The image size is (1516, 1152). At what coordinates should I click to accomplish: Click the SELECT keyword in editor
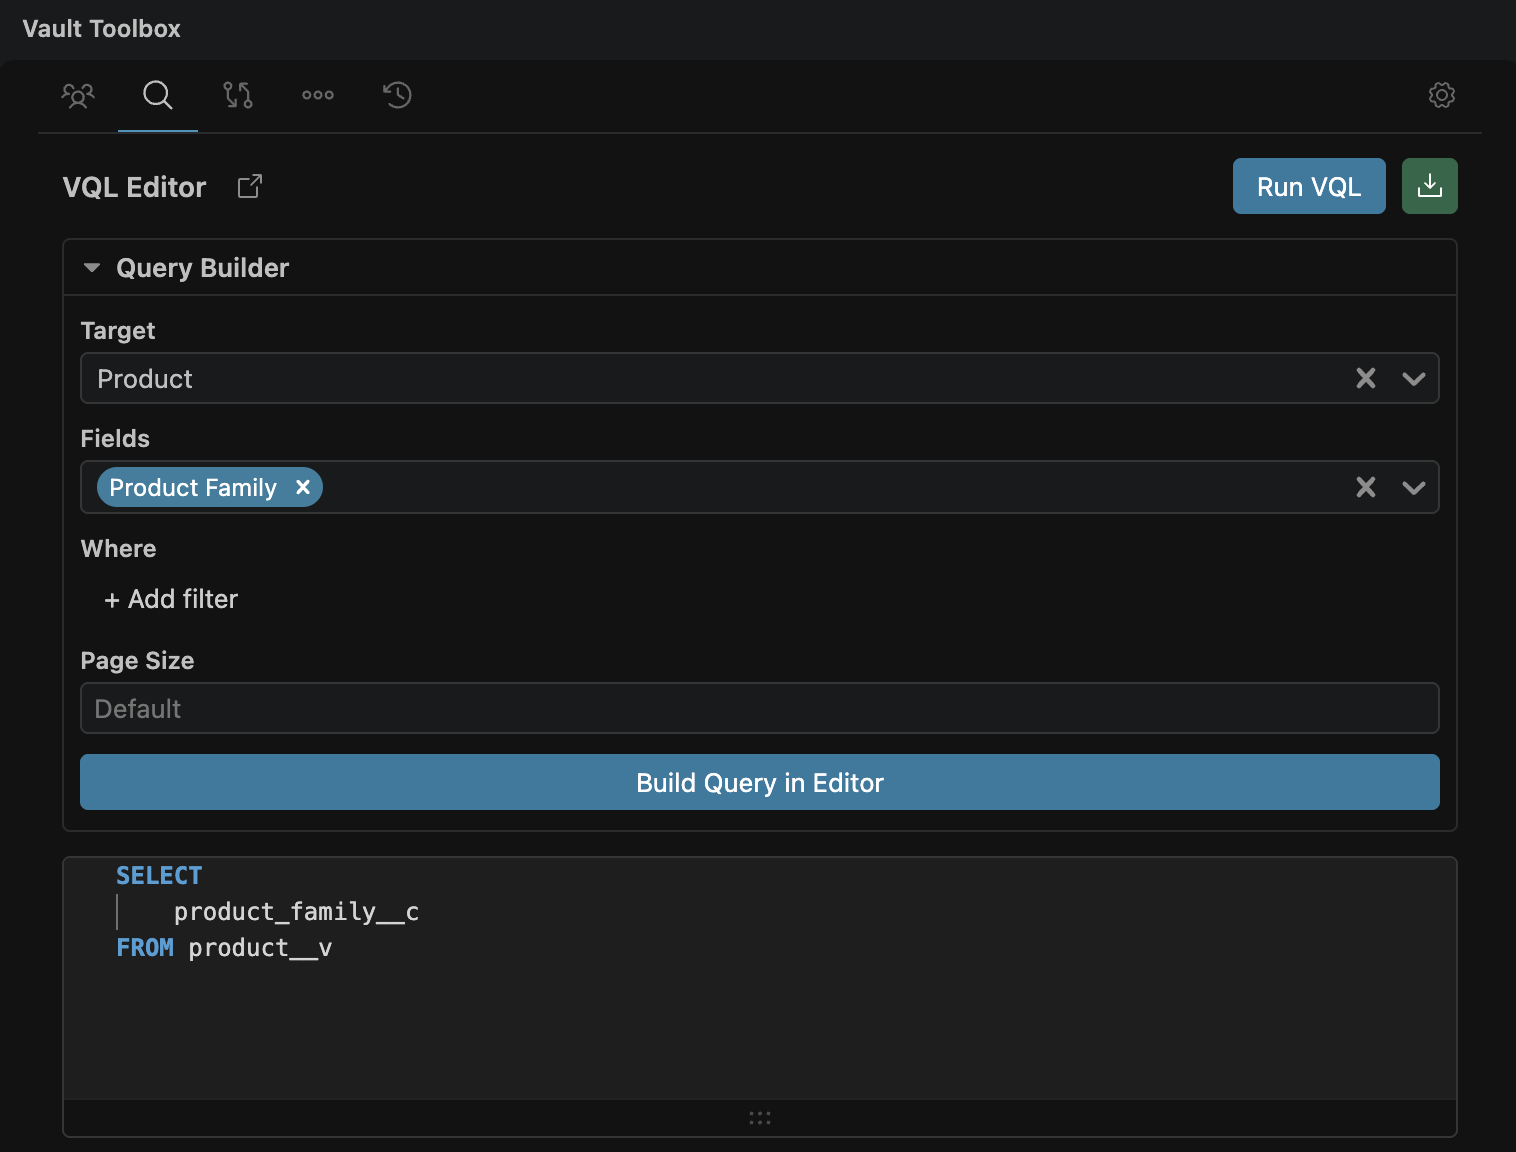159,876
